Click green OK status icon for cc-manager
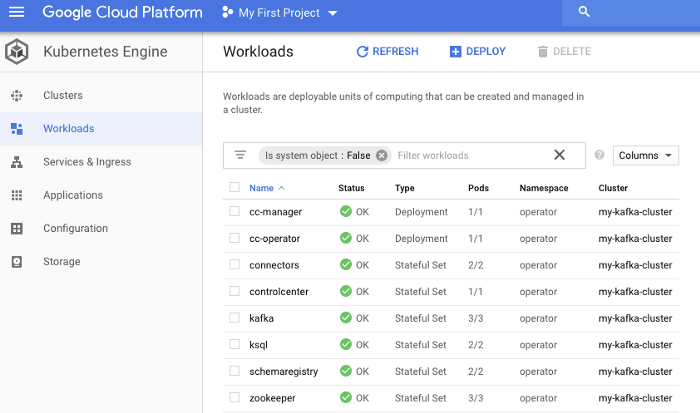This screenshot has width=700, height=413. (346, 211)
